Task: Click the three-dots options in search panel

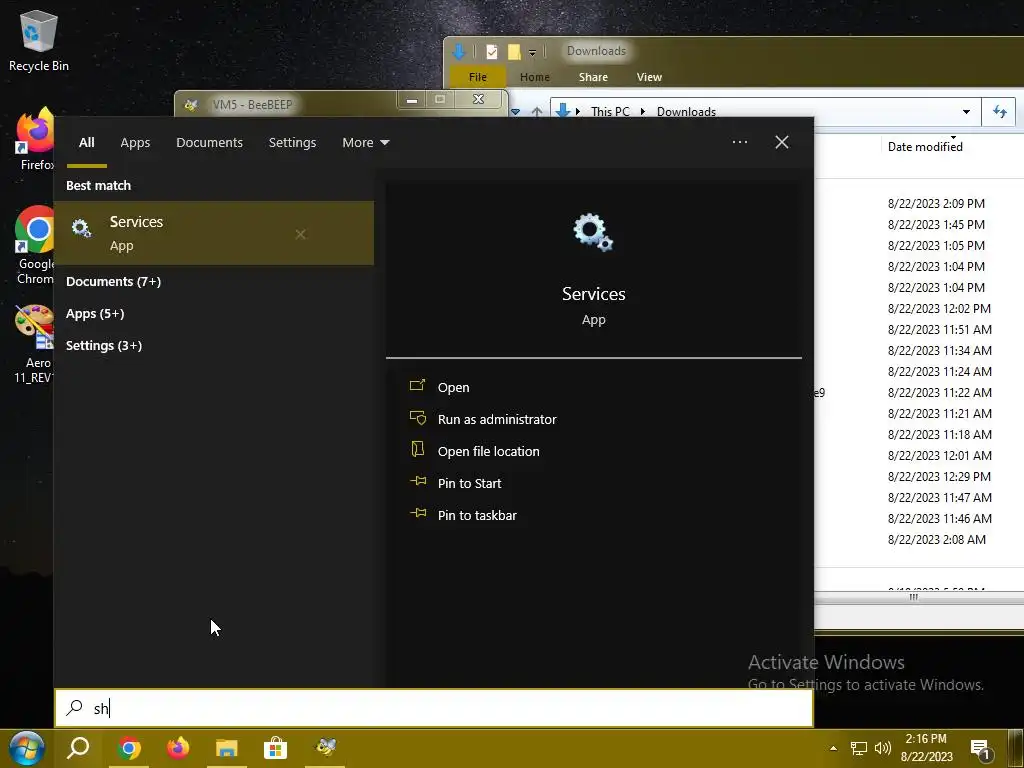Action: 739,142
